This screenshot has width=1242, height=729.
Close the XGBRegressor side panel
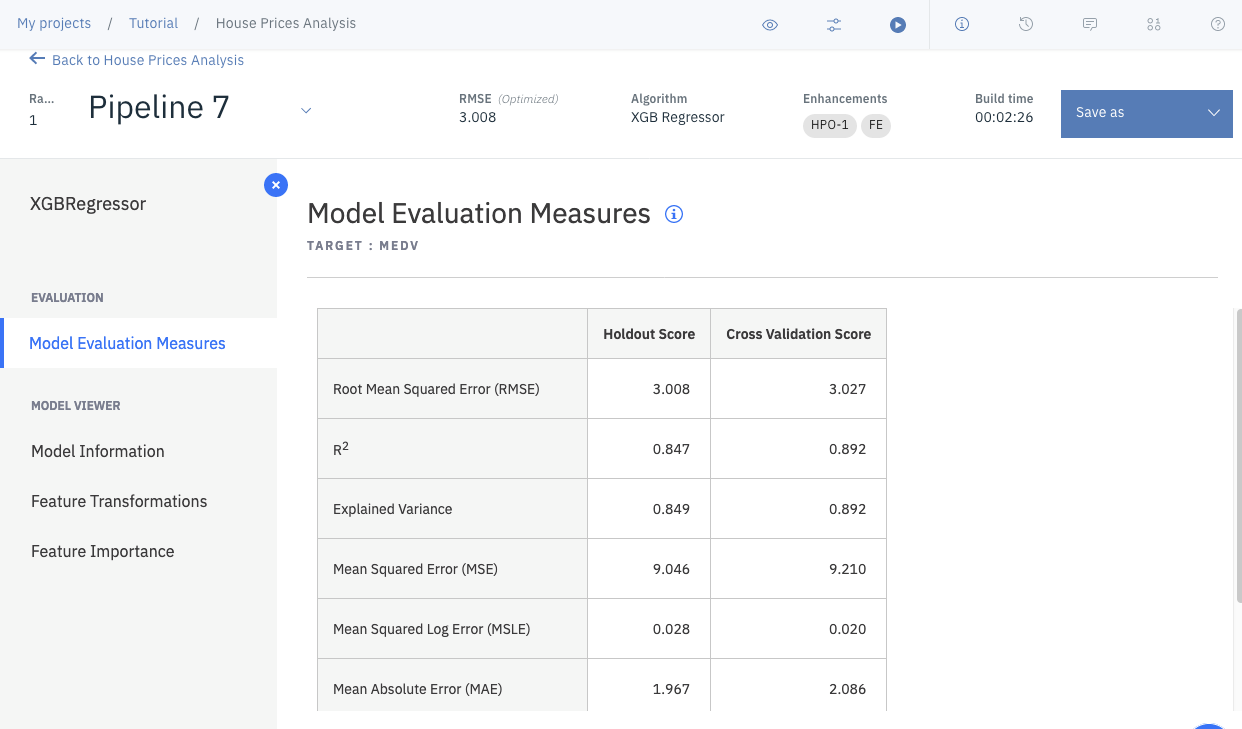click(x=276, y=185)
